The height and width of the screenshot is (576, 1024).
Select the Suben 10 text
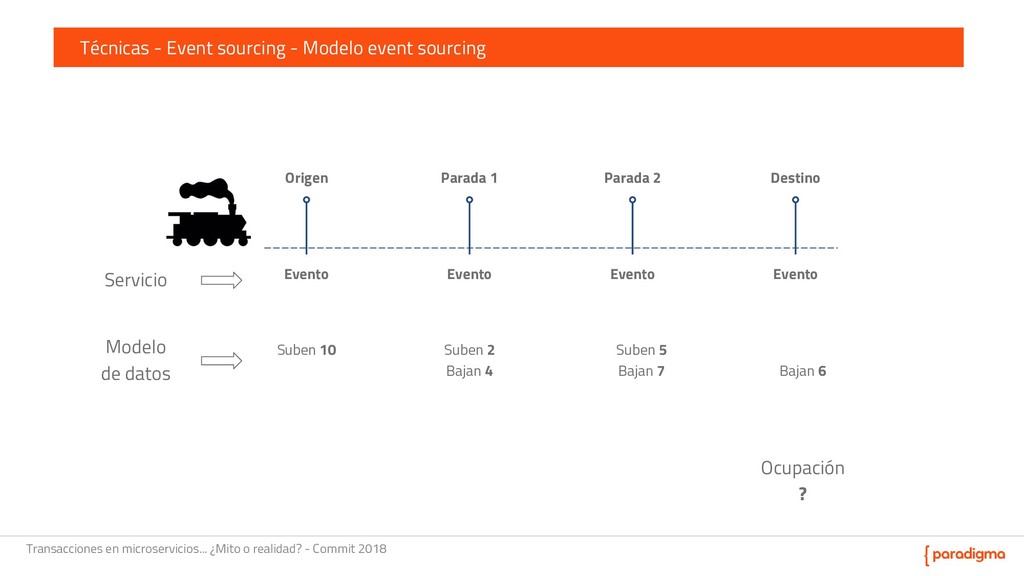306,350
